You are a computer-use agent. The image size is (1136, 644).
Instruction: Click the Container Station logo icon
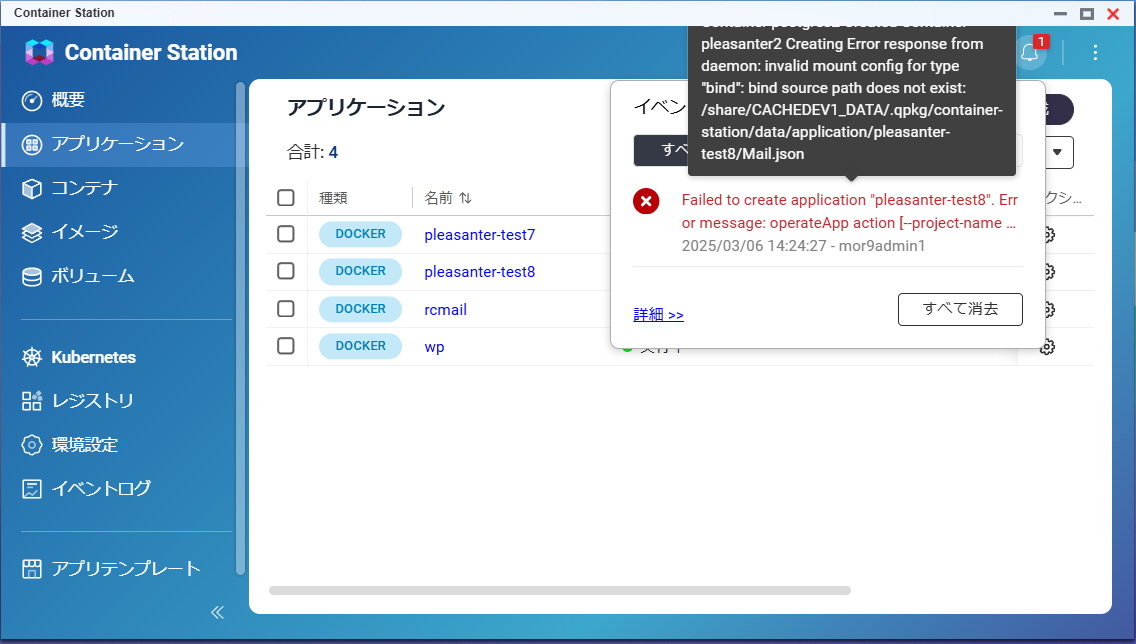pos(39,52)
